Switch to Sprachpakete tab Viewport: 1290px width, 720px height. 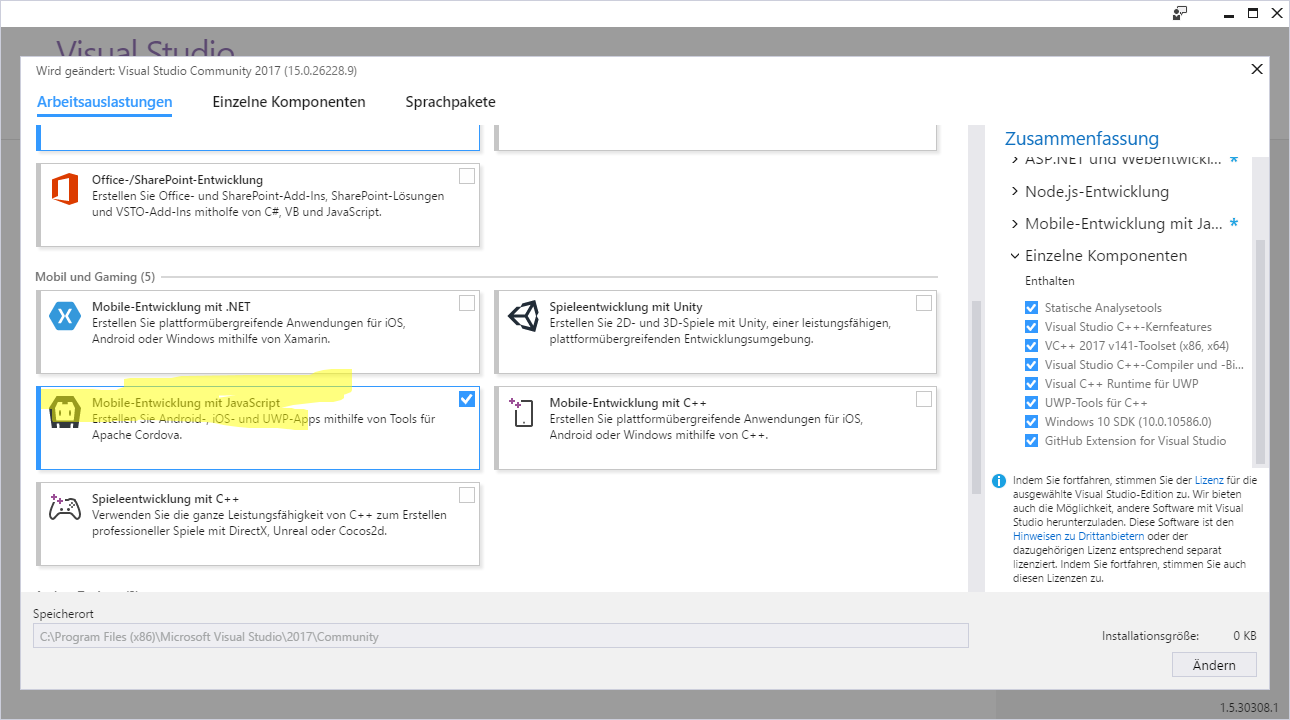(450, 102)
